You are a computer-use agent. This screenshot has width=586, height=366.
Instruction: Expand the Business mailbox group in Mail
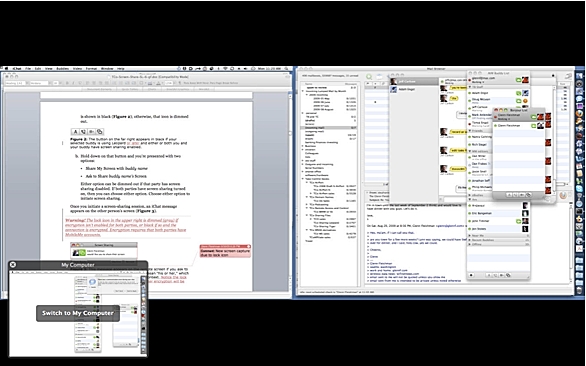[303, 146]
